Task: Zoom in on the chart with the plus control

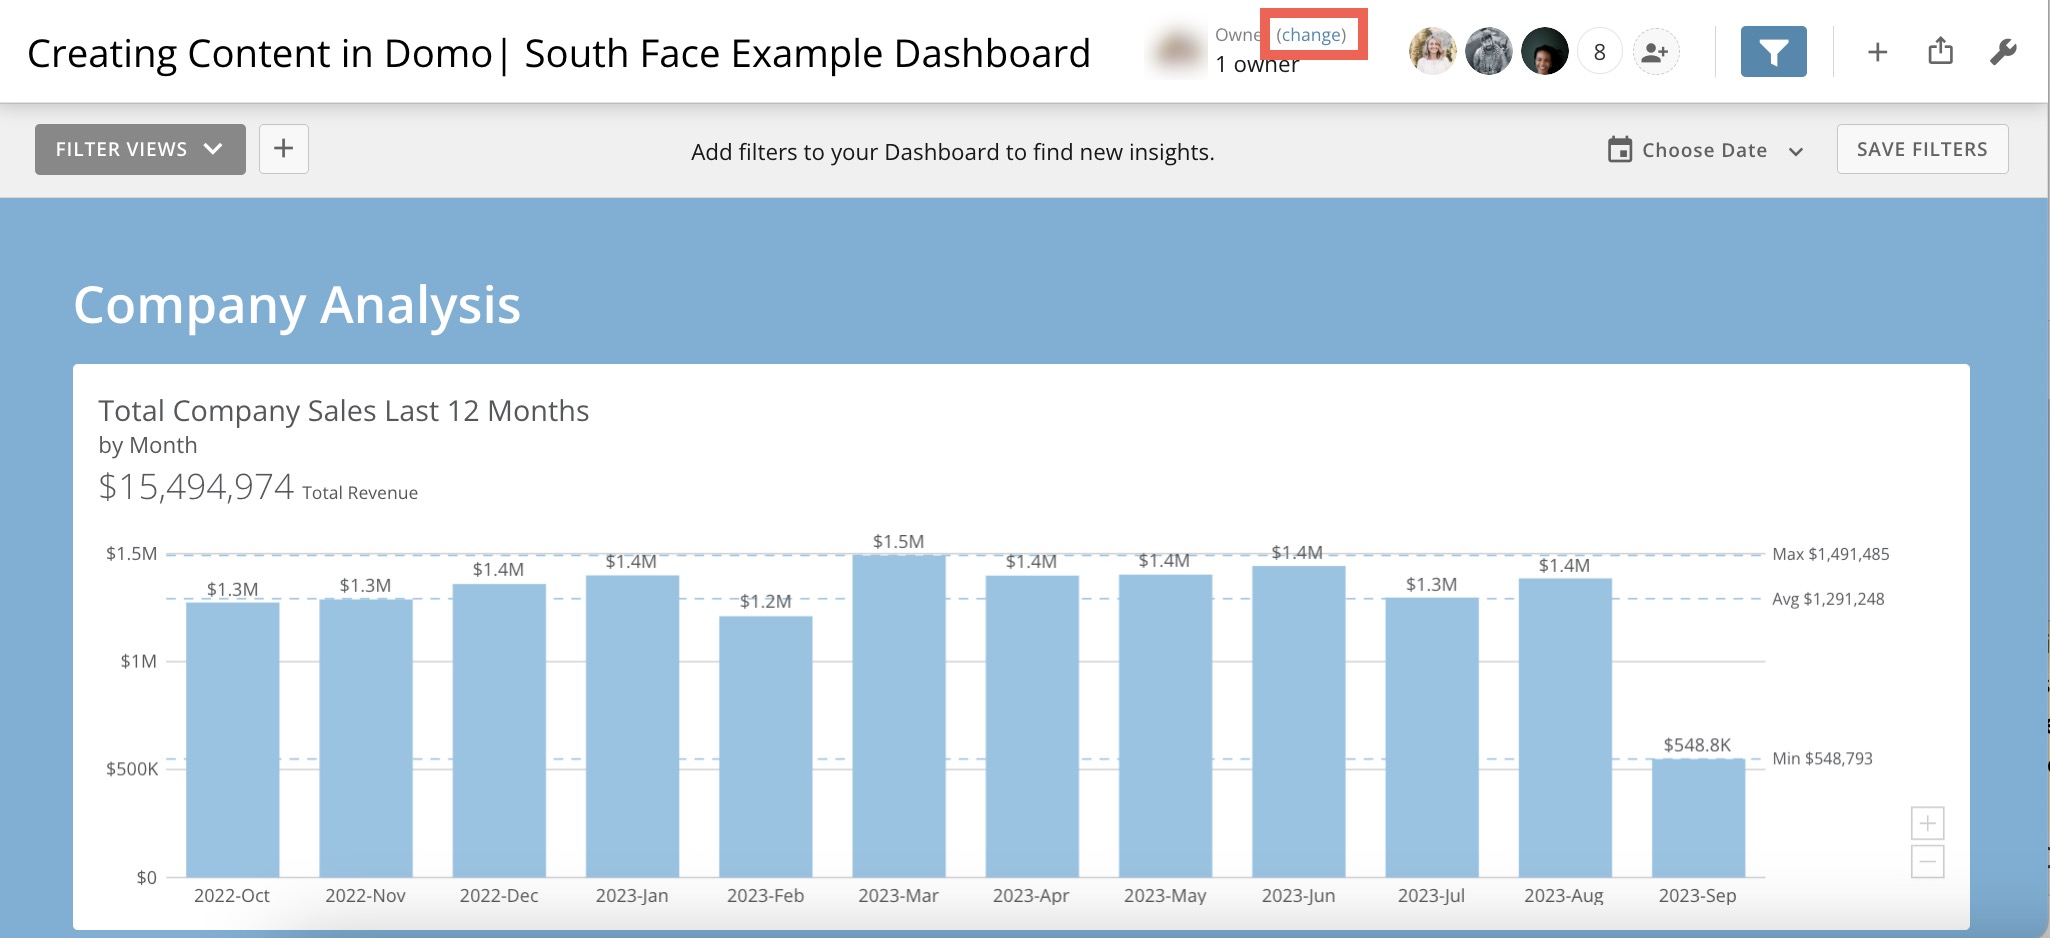Action: [x=1928, y=822]
